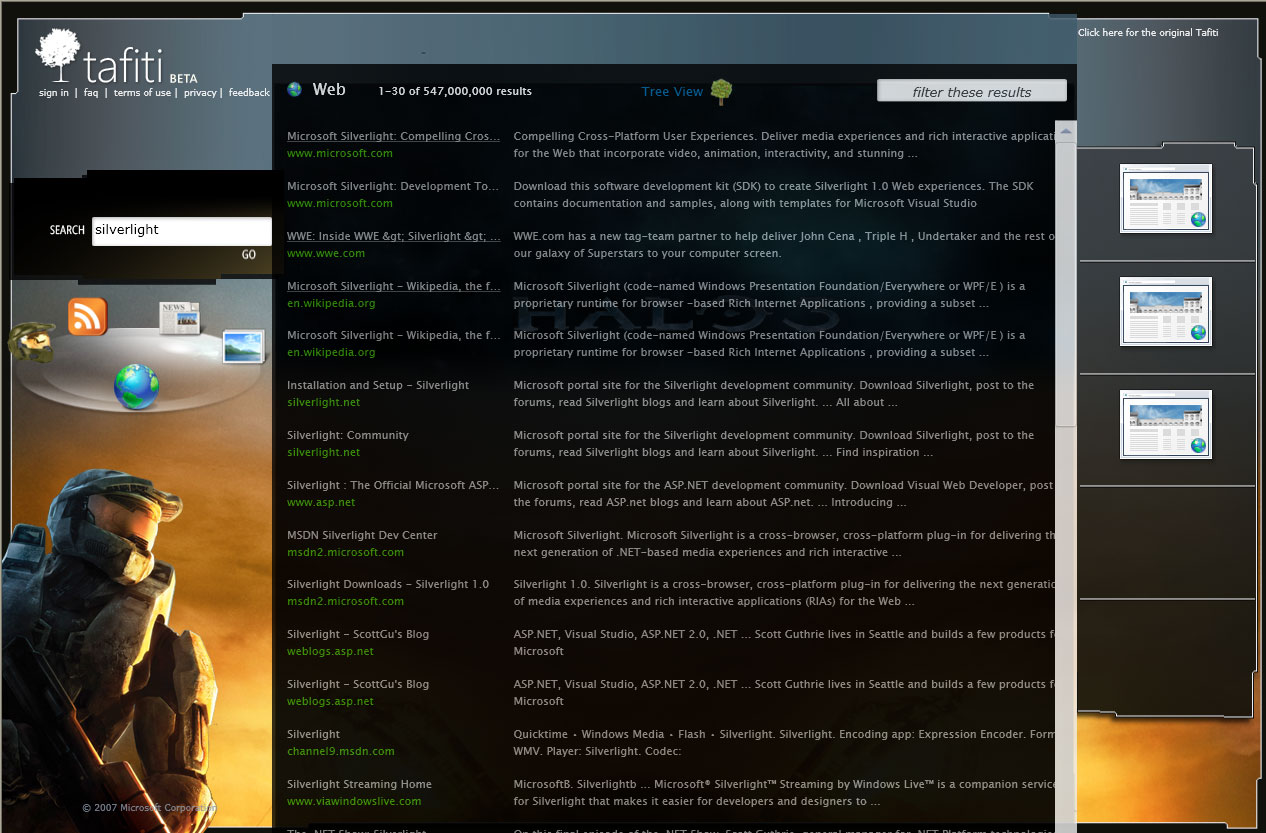Image resolution: width=1266 pixels, height=833 pixels.
Task: Click the channel9.msdn.com URL
Action: pyautogui.click(x=341, y=752)
